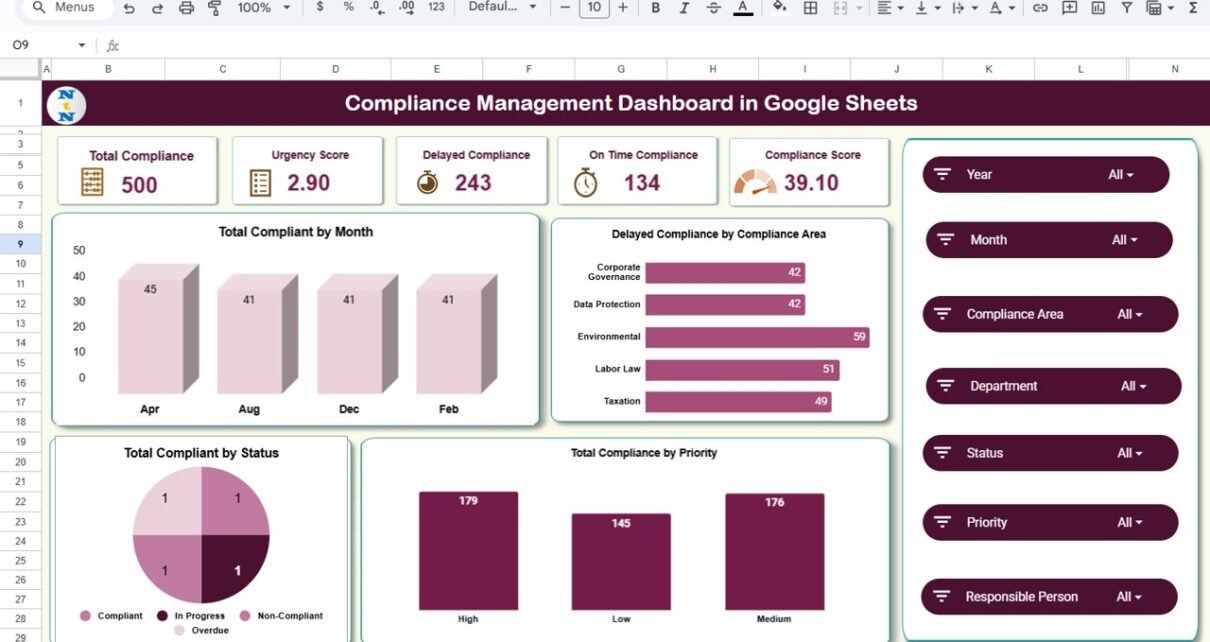1210x642 pixels.
Task: Click the Insert link icon
Action: point(1040,8)
